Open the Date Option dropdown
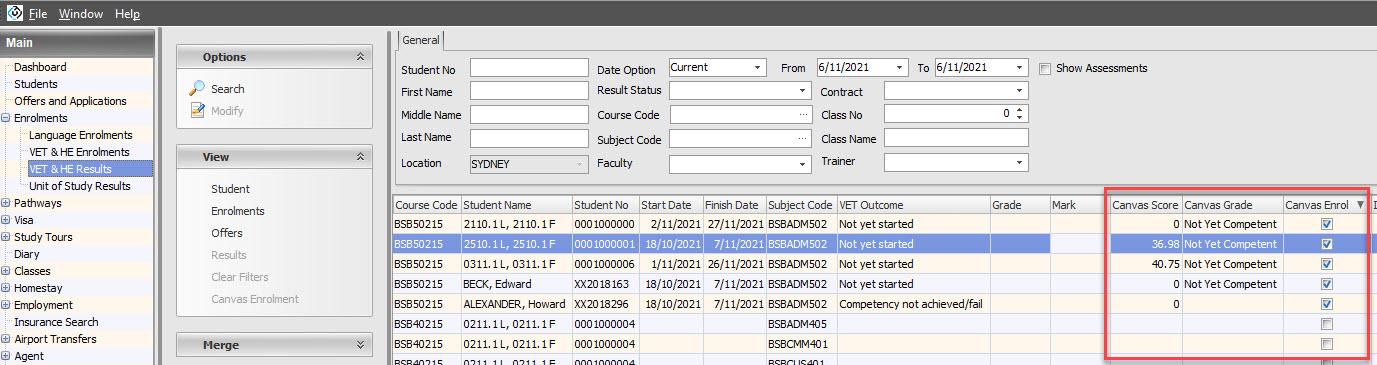This screenshot has height=365, width=1377. point(757,68)
